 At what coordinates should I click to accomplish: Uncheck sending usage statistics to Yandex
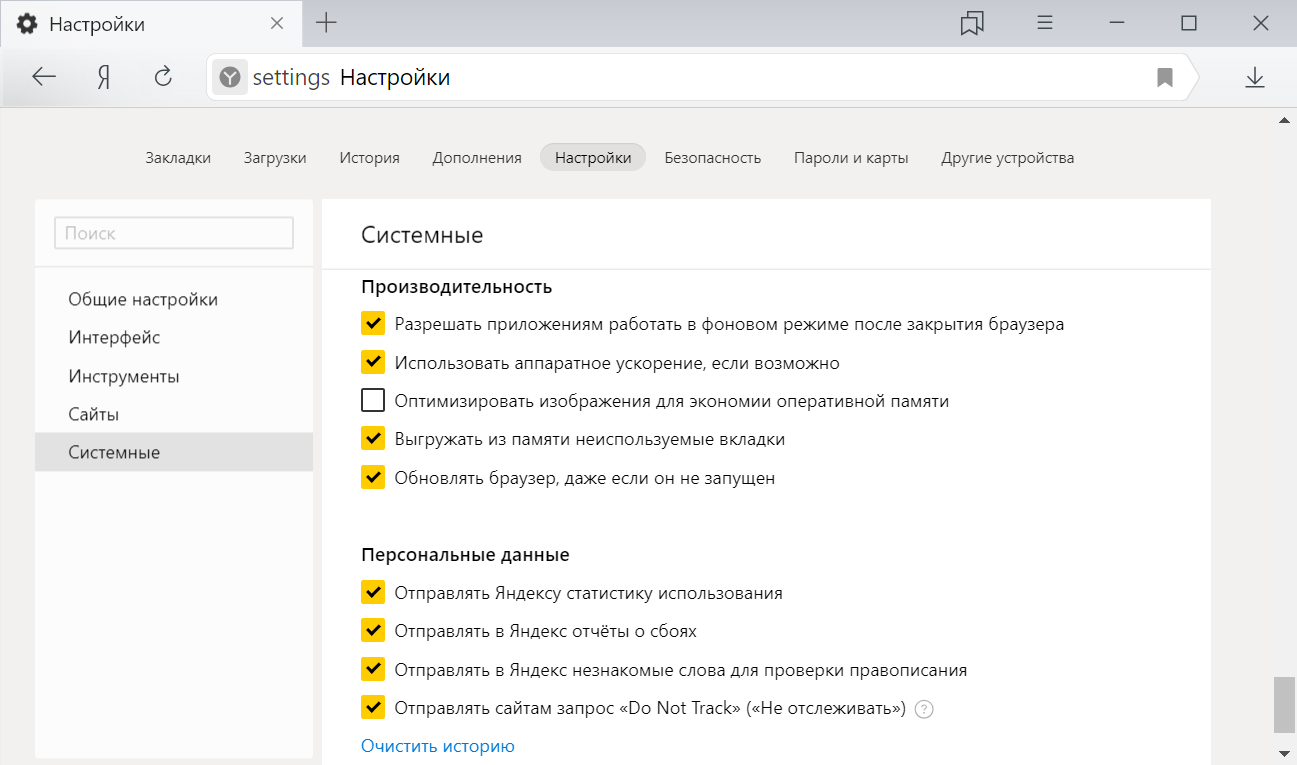[373, 593]
